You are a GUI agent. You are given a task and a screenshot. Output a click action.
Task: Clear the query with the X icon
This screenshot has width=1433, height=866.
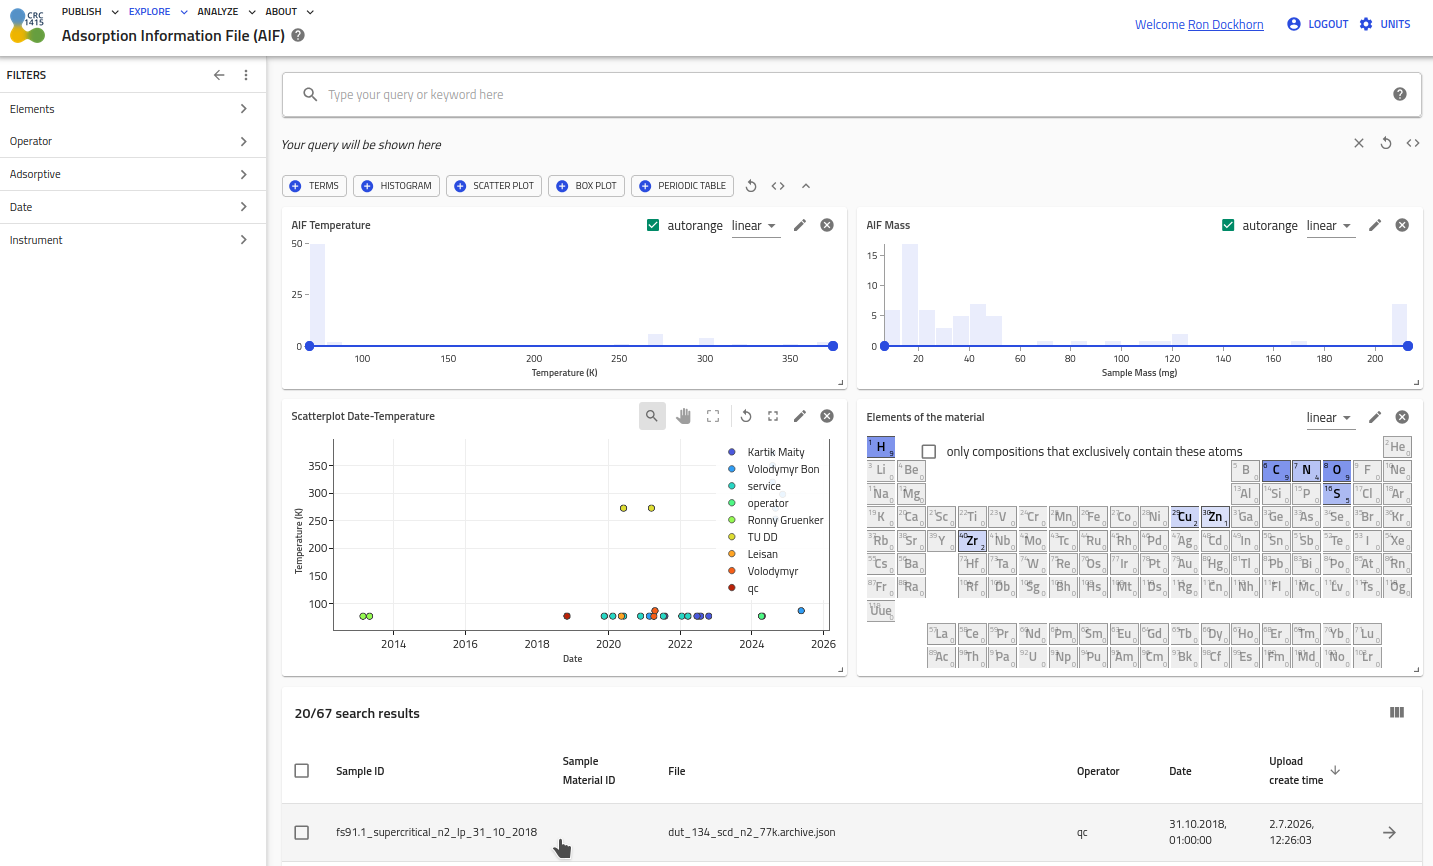[1359, 143]
